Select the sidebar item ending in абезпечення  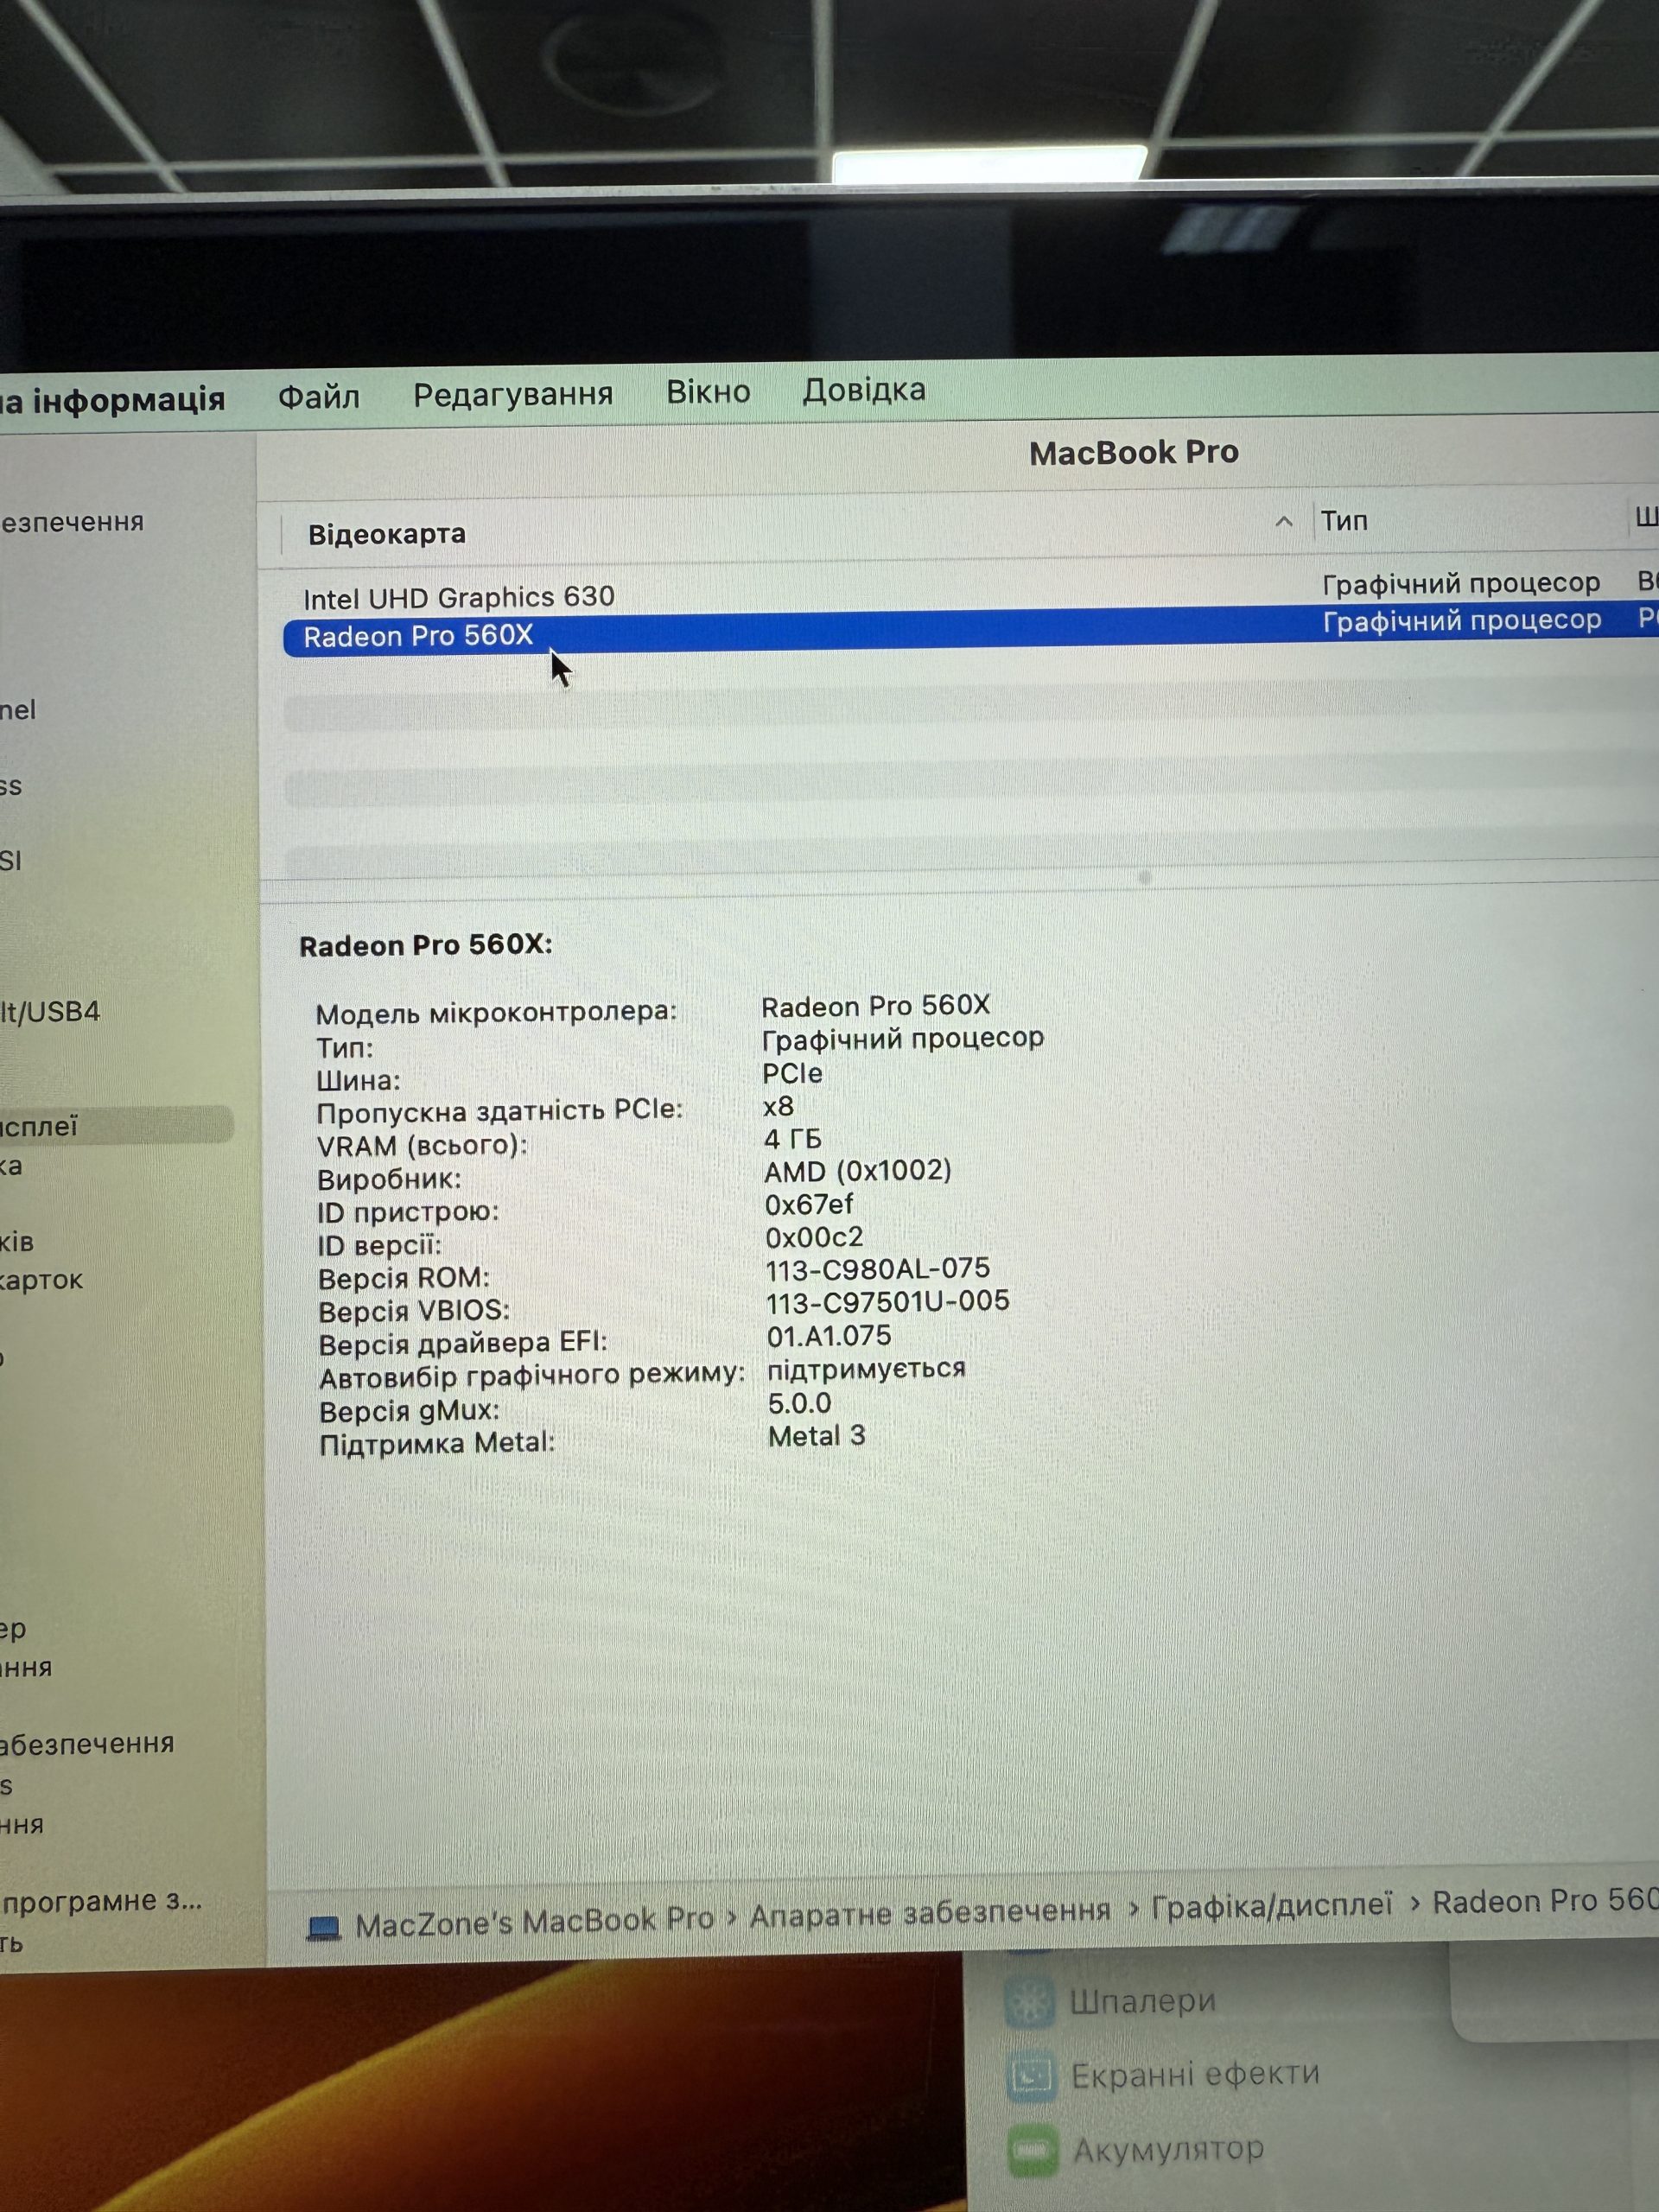coord(87,1743)
